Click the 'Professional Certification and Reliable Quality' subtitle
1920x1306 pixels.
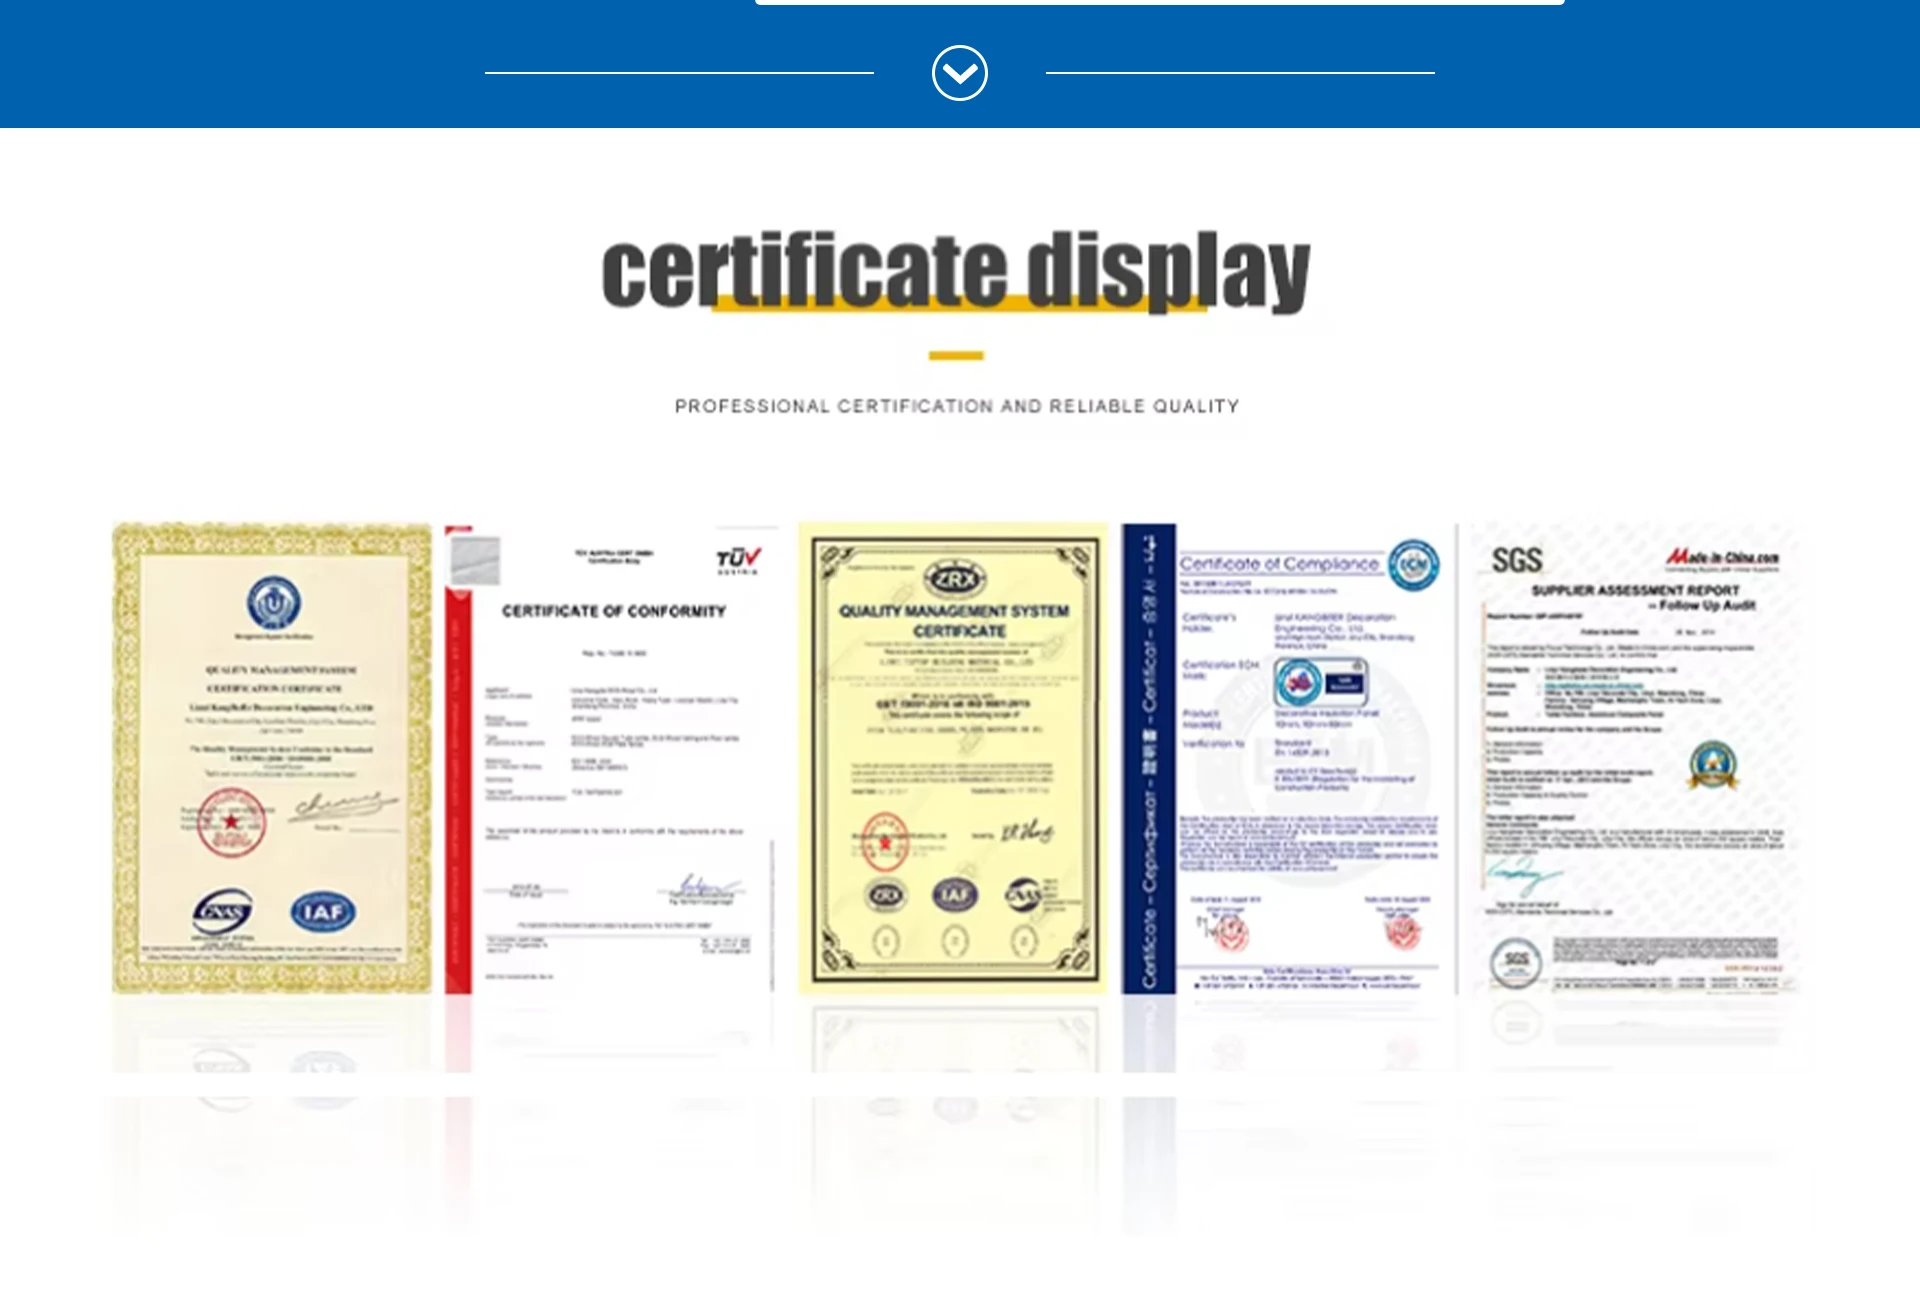(x=957, y=406)
